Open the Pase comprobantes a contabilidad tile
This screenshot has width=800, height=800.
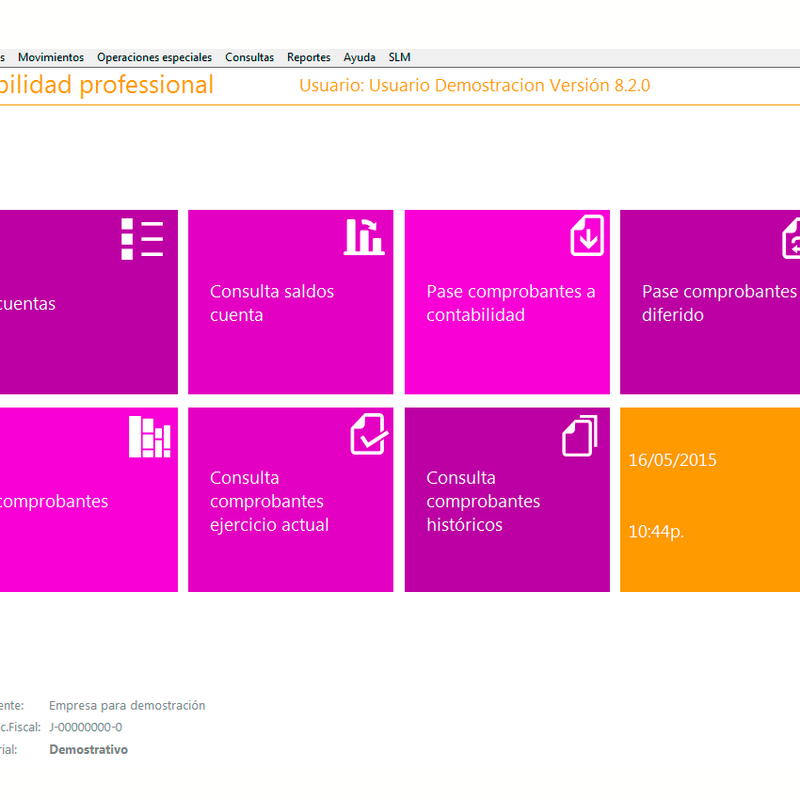507,302
